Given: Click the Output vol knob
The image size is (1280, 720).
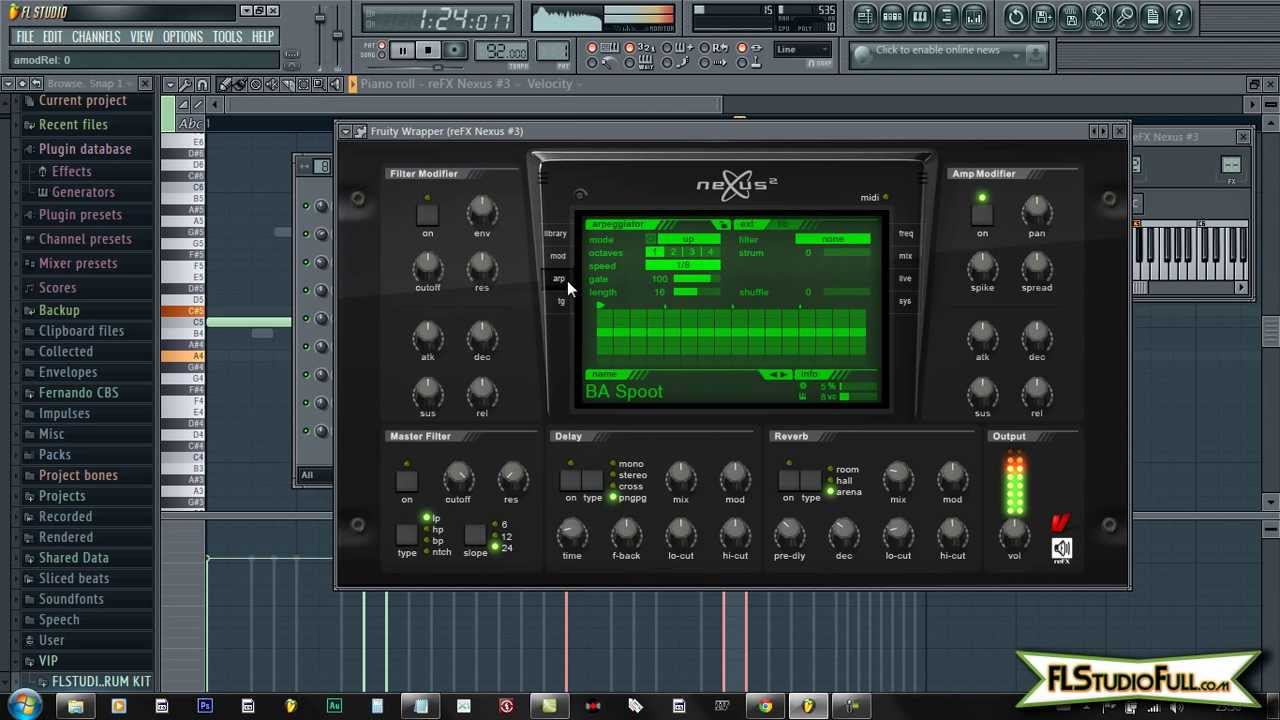Looking at the screenshot, I should [x=1014, y=533].
